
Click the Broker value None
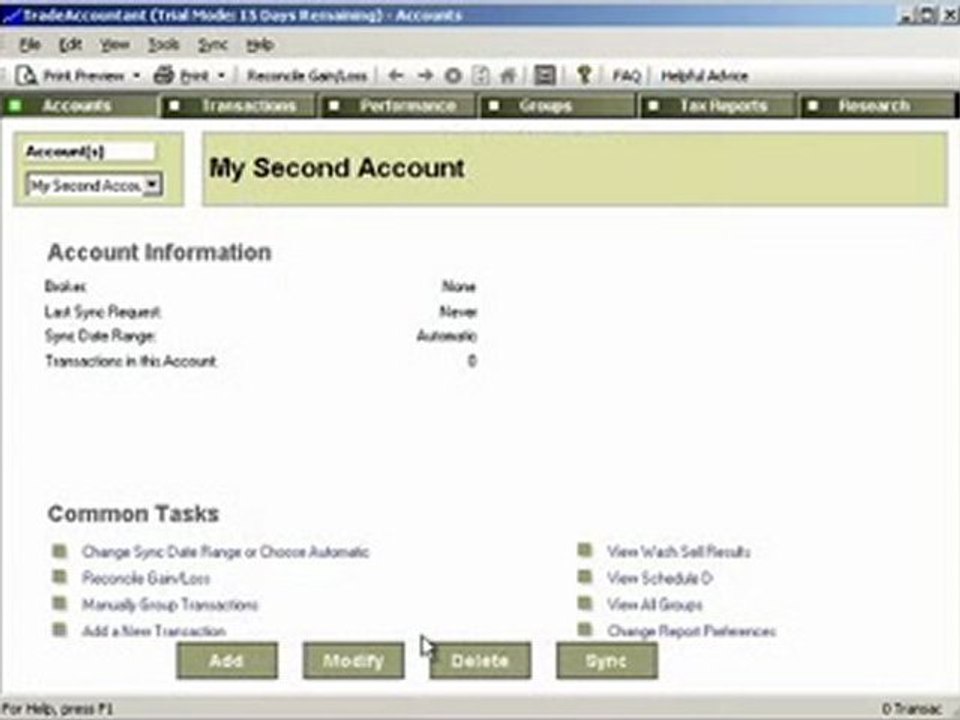click(x=459, y=287)
